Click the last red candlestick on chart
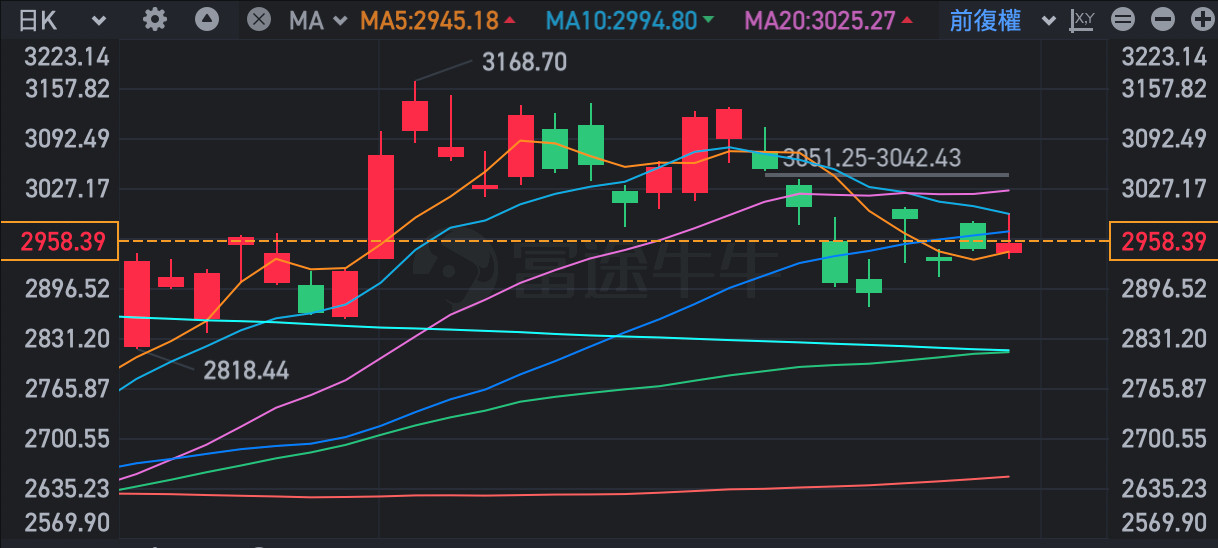 point(1009,248)
